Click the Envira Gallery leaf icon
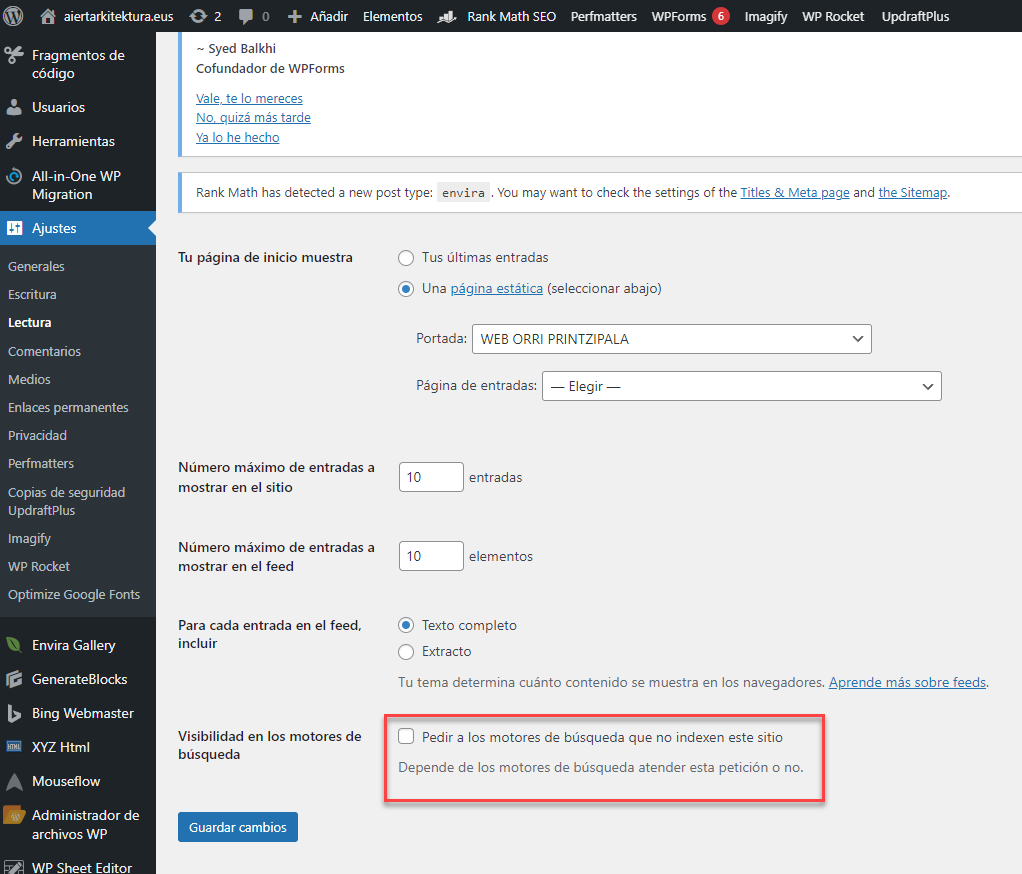1022x874 pixels. point(14,645)
